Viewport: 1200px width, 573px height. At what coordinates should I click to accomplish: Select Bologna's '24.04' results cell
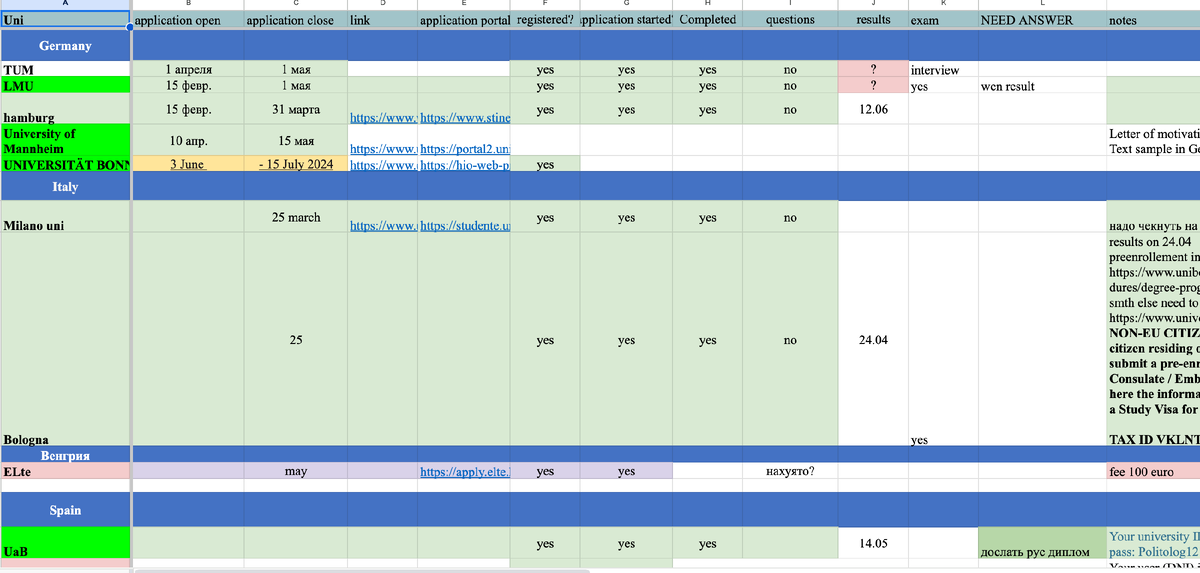pyautogui.click(x=873, y=340)
